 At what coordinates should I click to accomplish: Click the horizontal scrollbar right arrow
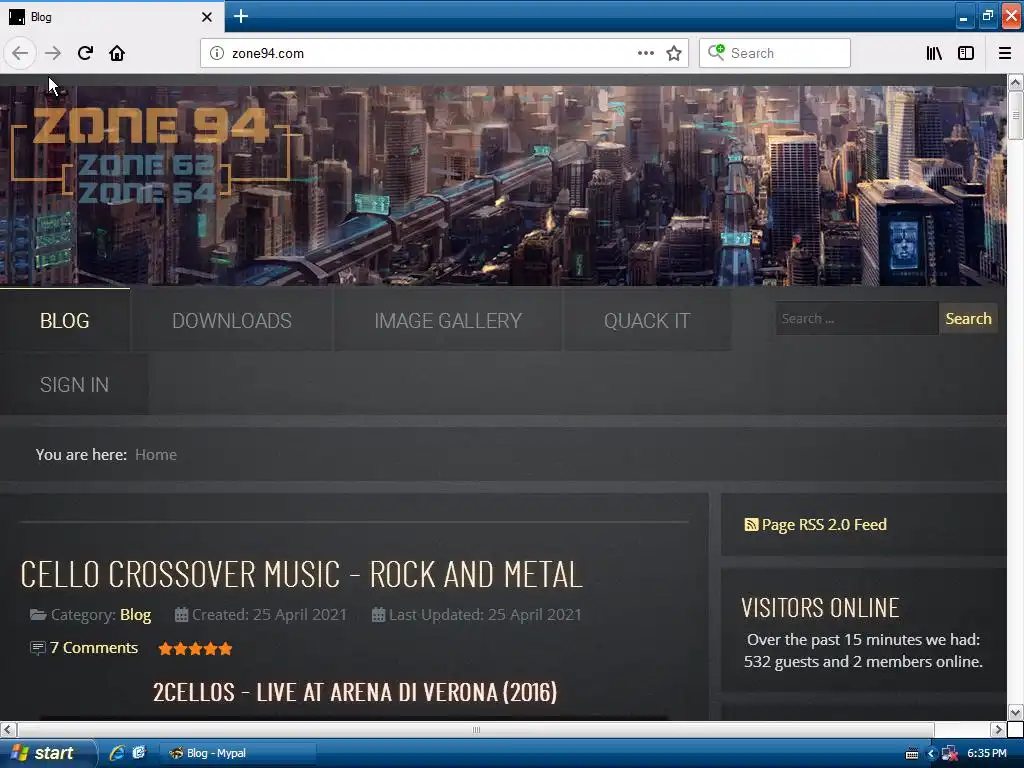(998, 729)
